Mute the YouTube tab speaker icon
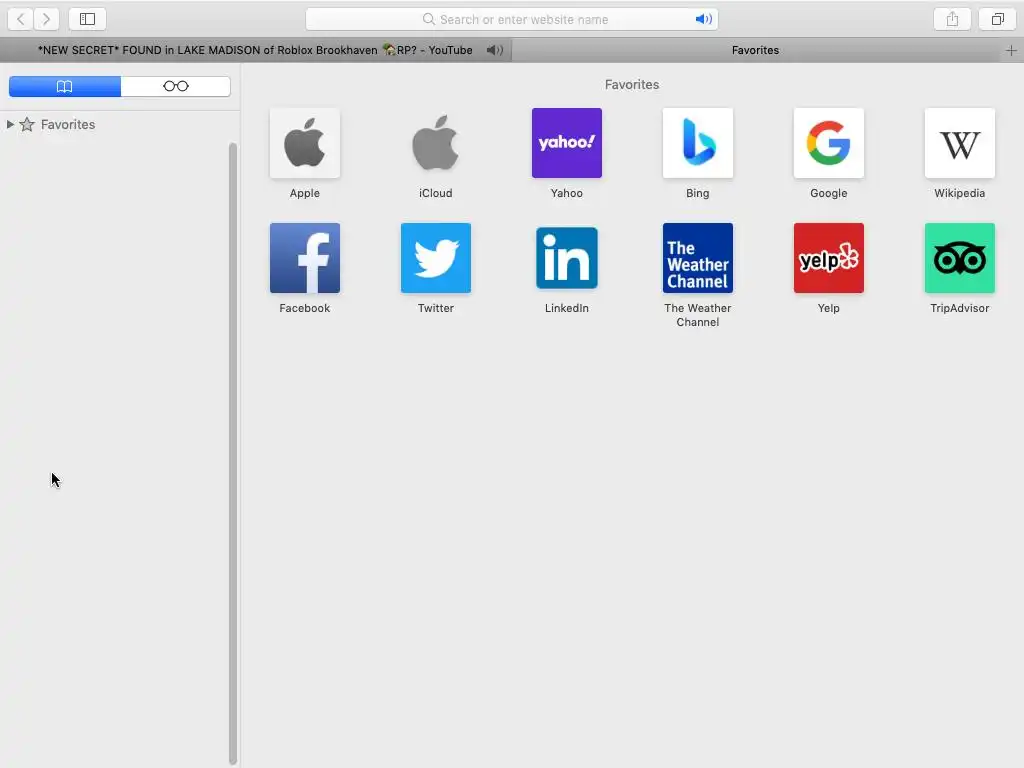 [494, 50]
